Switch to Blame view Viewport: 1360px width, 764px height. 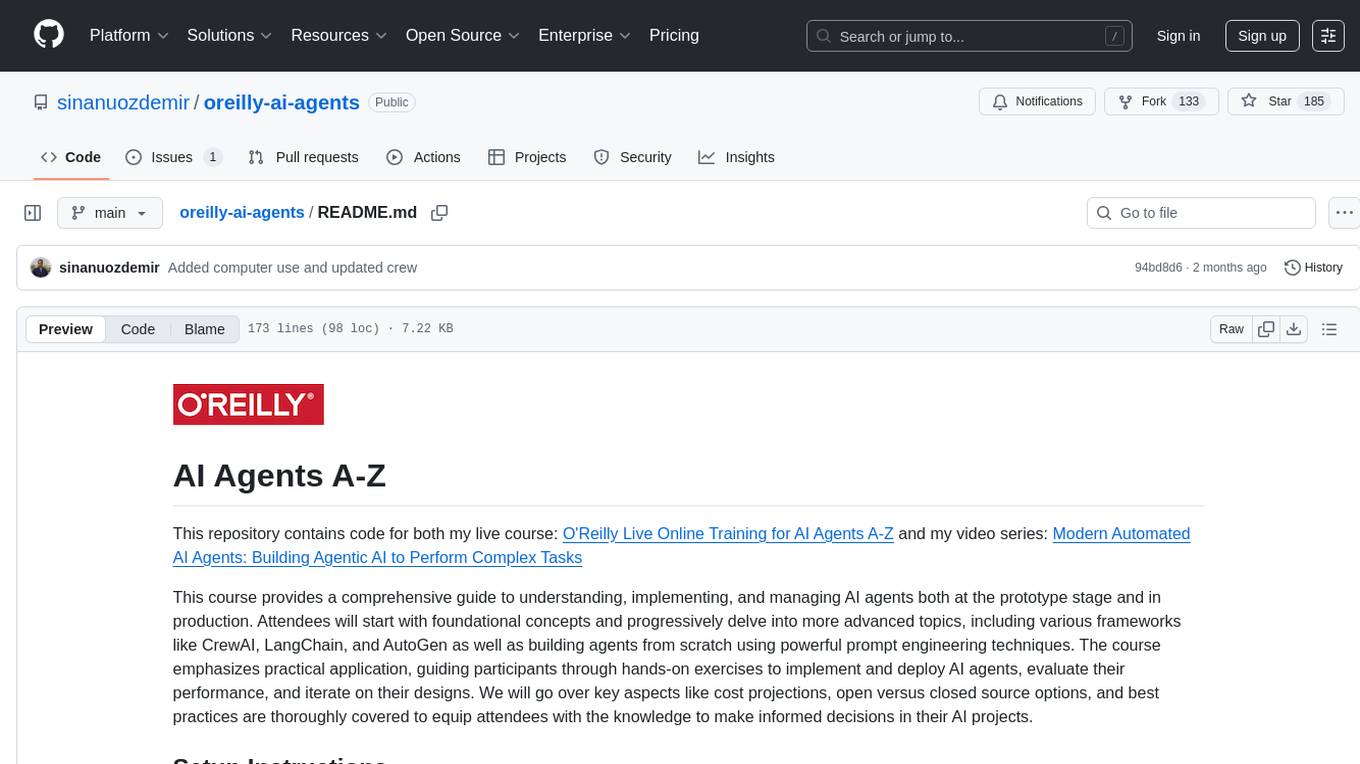click(x=205, y=329)
